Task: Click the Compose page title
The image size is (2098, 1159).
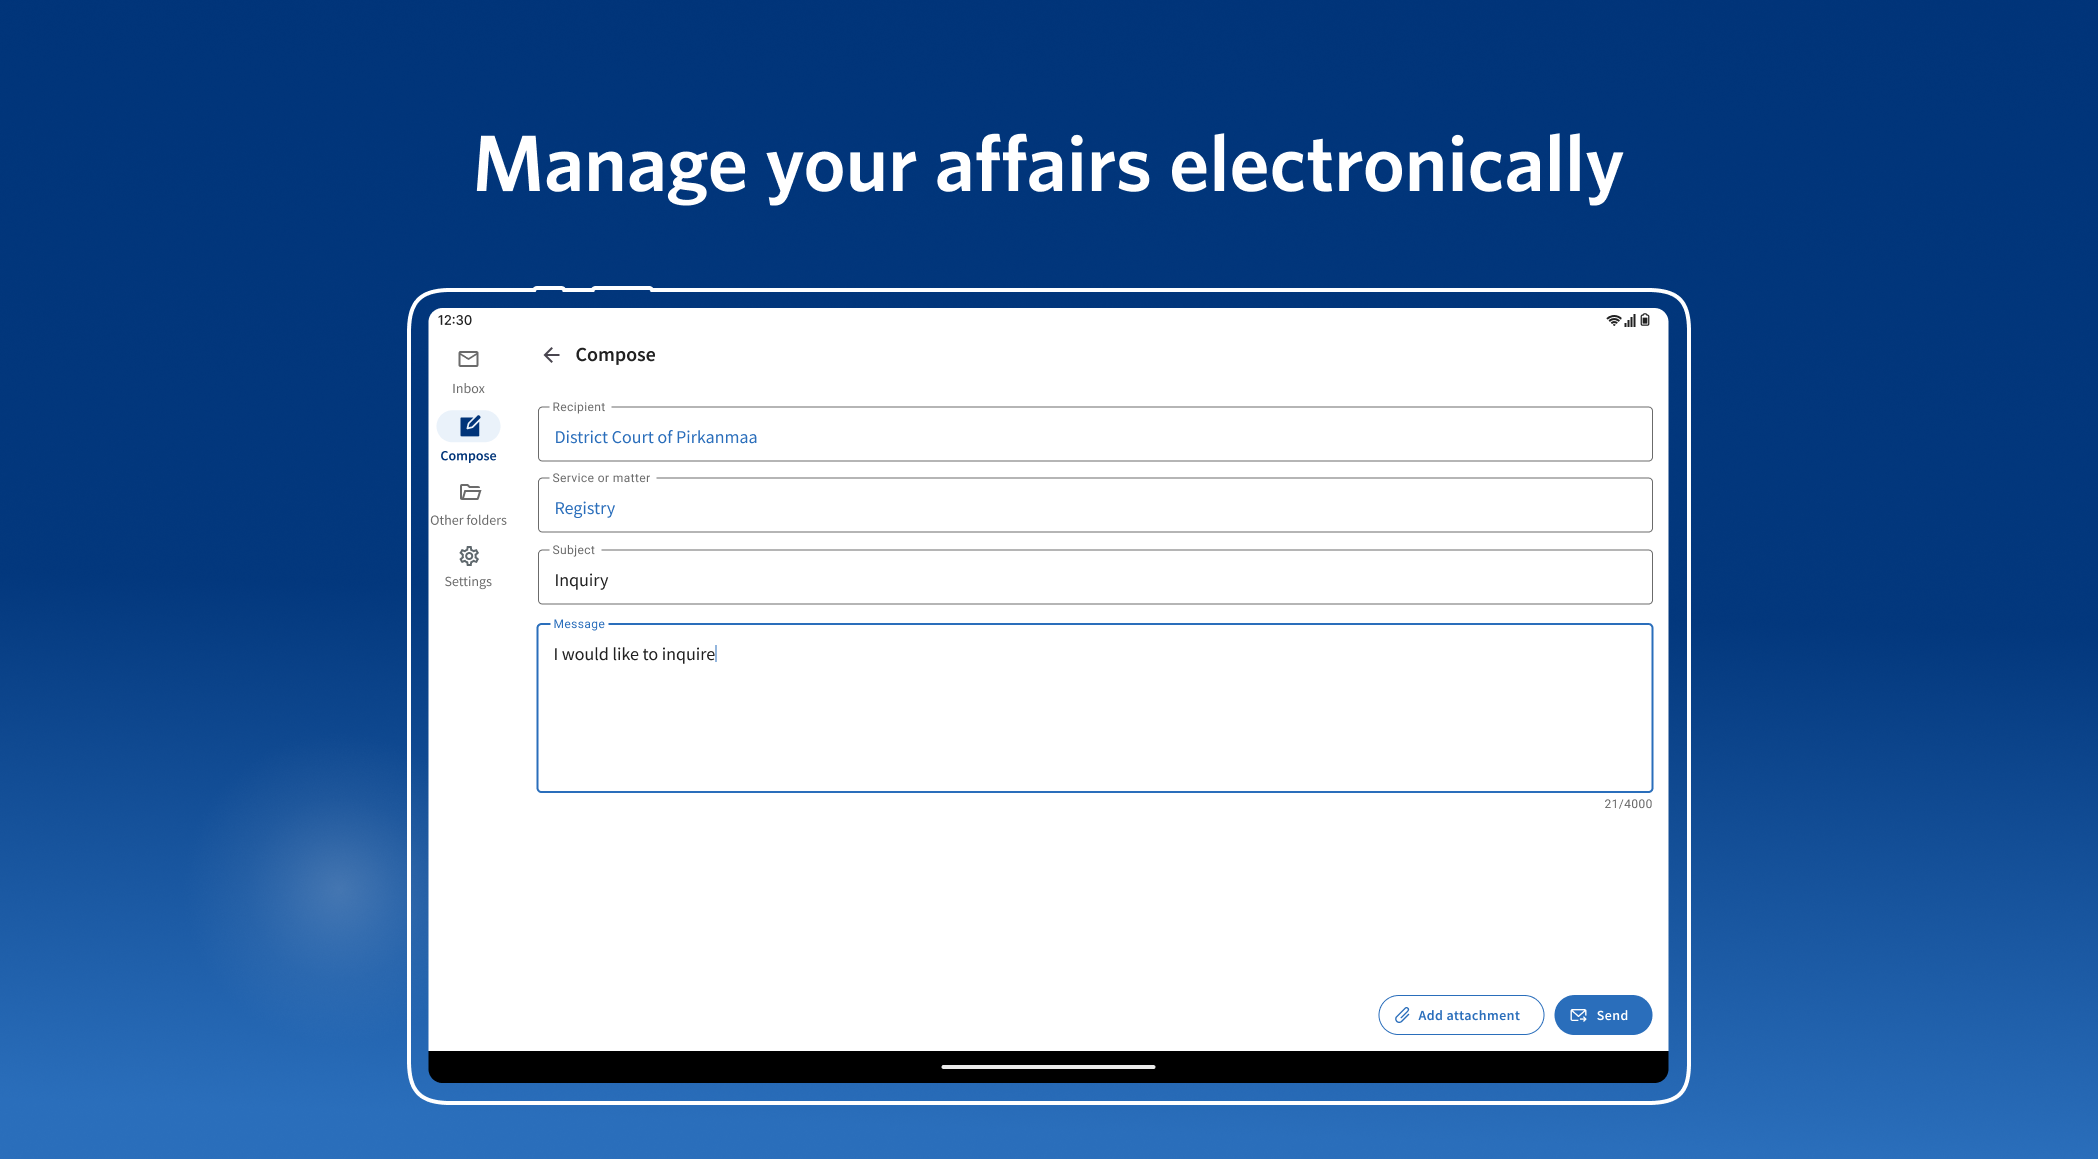Action: pos(615,355)
